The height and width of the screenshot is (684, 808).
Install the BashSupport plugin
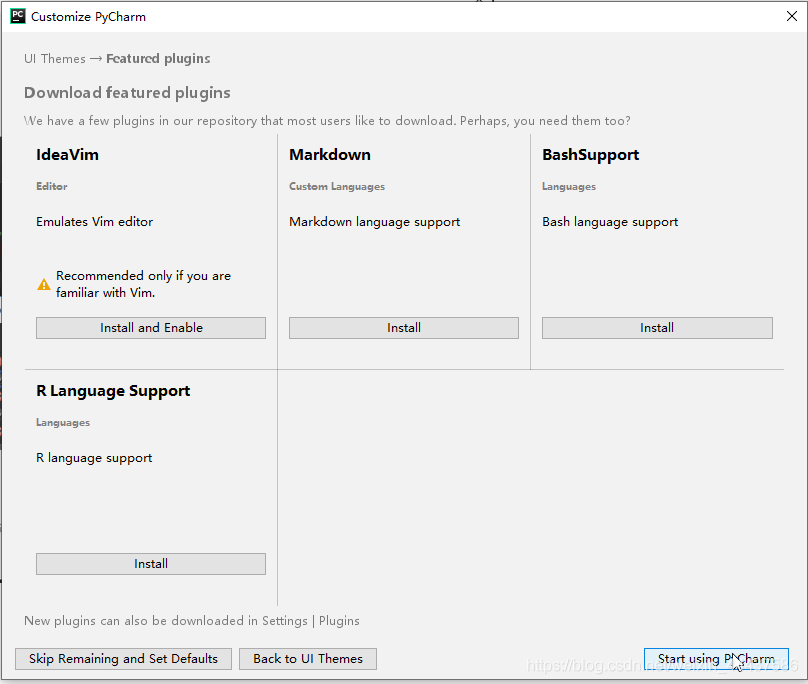coord(657,328)
